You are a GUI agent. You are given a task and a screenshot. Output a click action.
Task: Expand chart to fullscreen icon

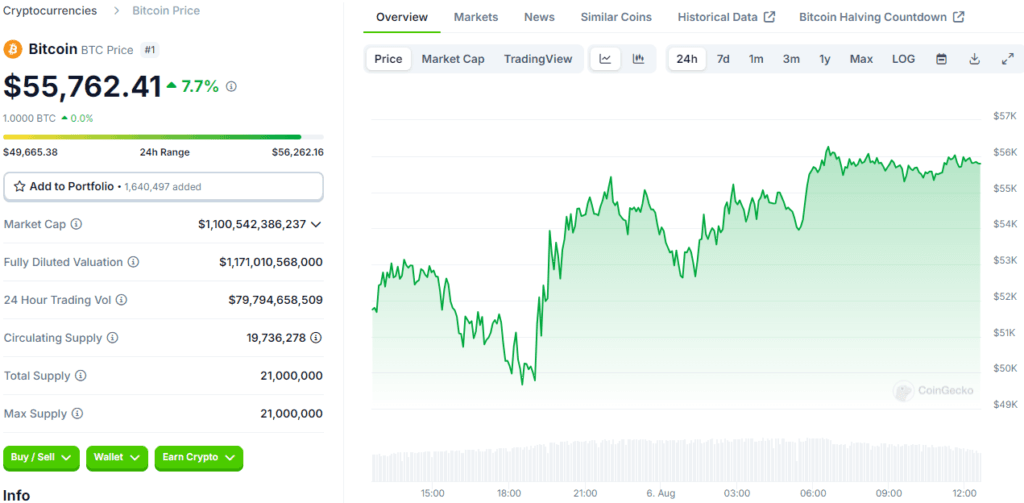(1007, 59)
